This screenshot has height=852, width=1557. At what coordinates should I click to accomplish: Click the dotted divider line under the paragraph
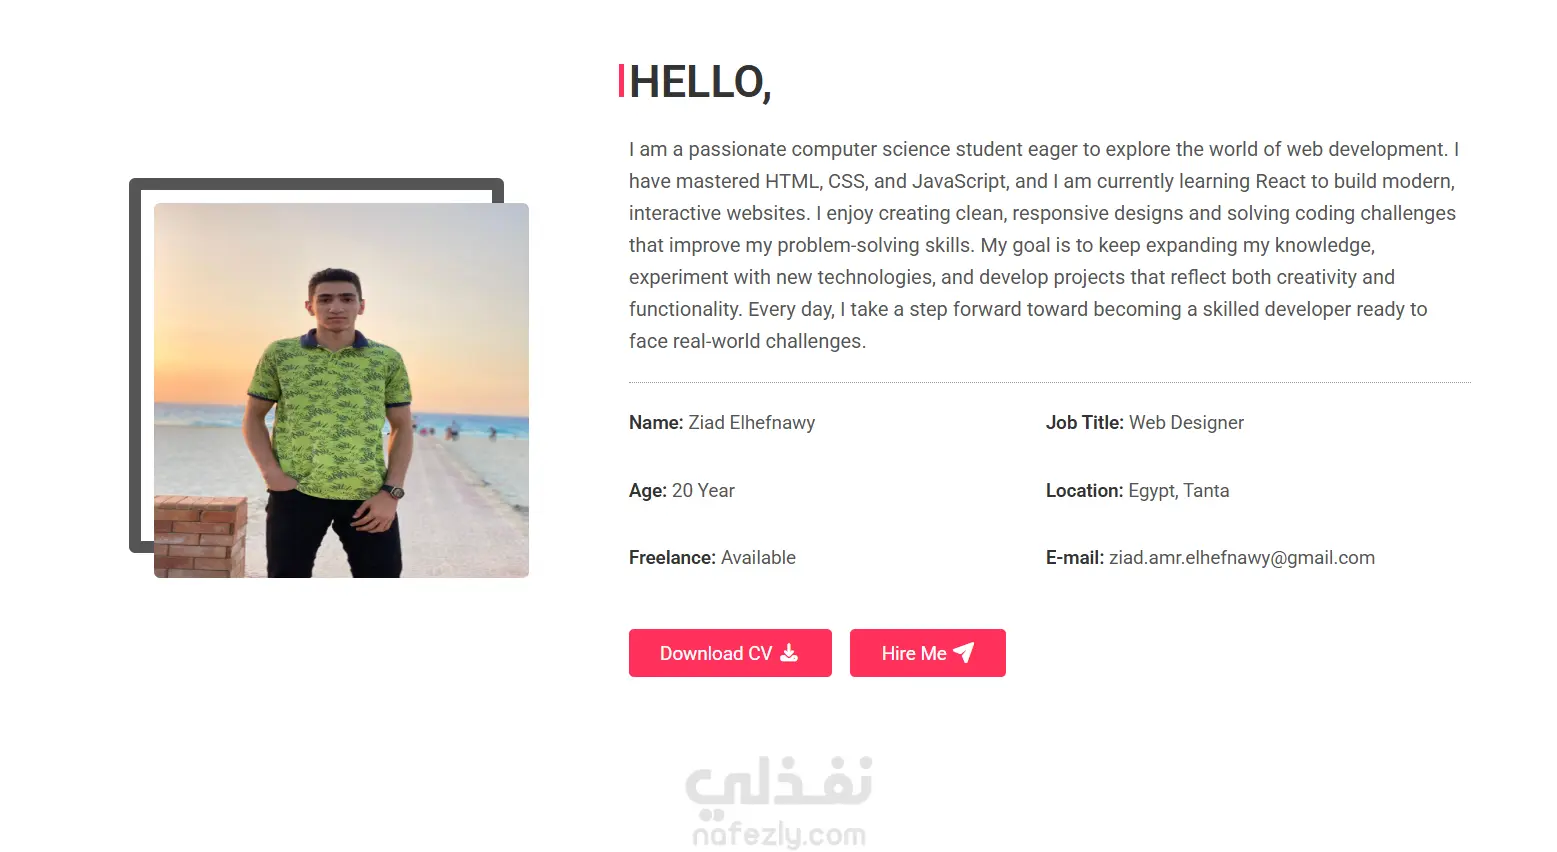[1049, 382]
